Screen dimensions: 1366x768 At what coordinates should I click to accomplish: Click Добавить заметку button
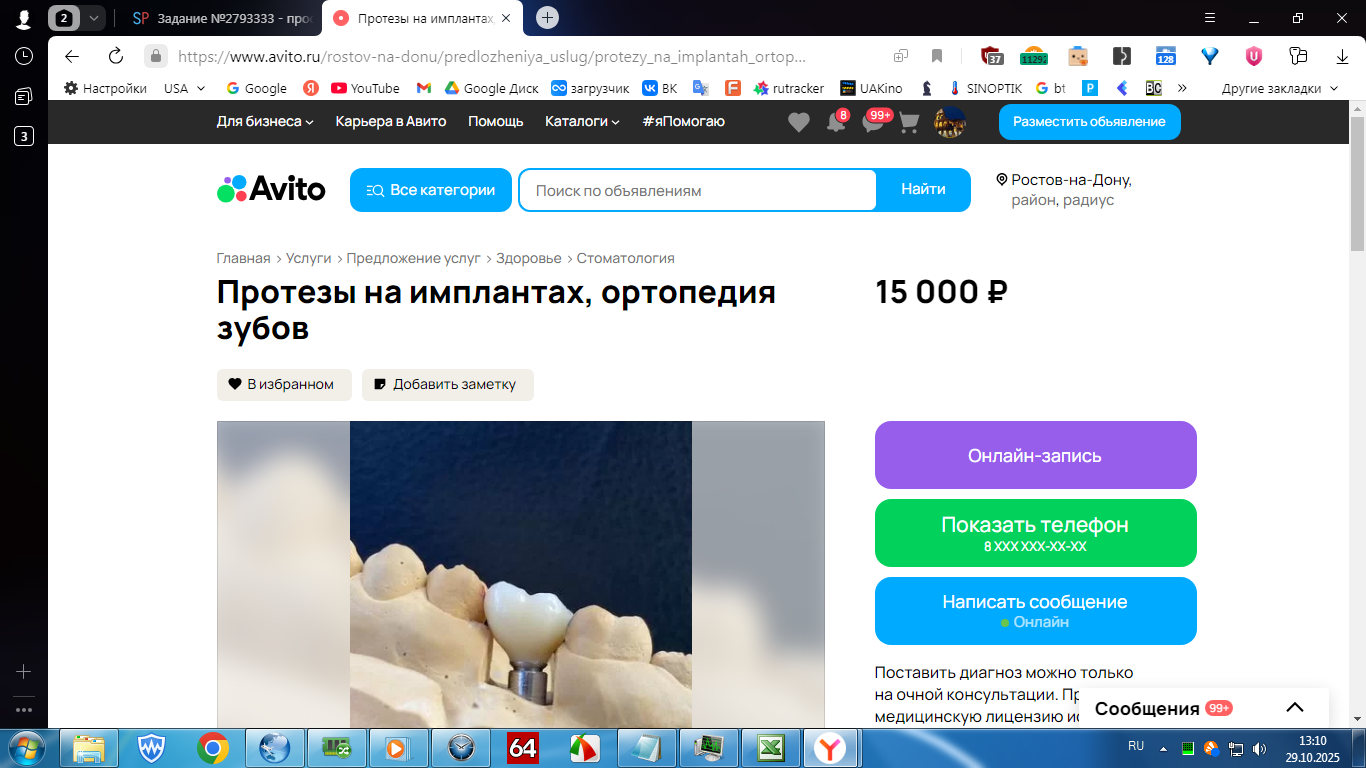pos(448,385)
